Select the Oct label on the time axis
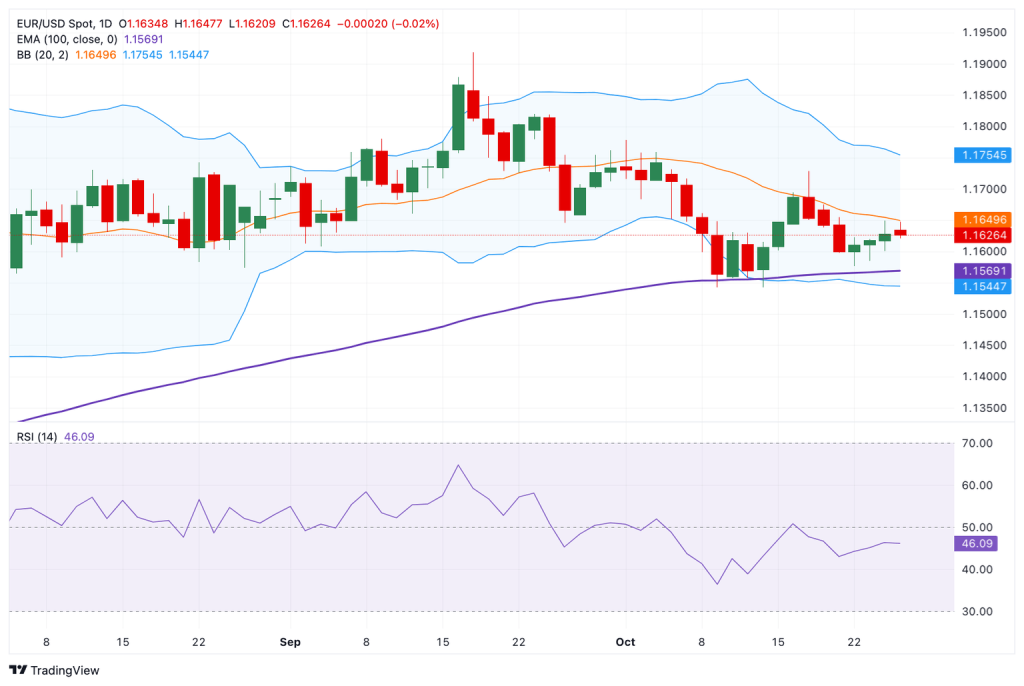Screen dimensions: 1024x686 tap(625, 643)
